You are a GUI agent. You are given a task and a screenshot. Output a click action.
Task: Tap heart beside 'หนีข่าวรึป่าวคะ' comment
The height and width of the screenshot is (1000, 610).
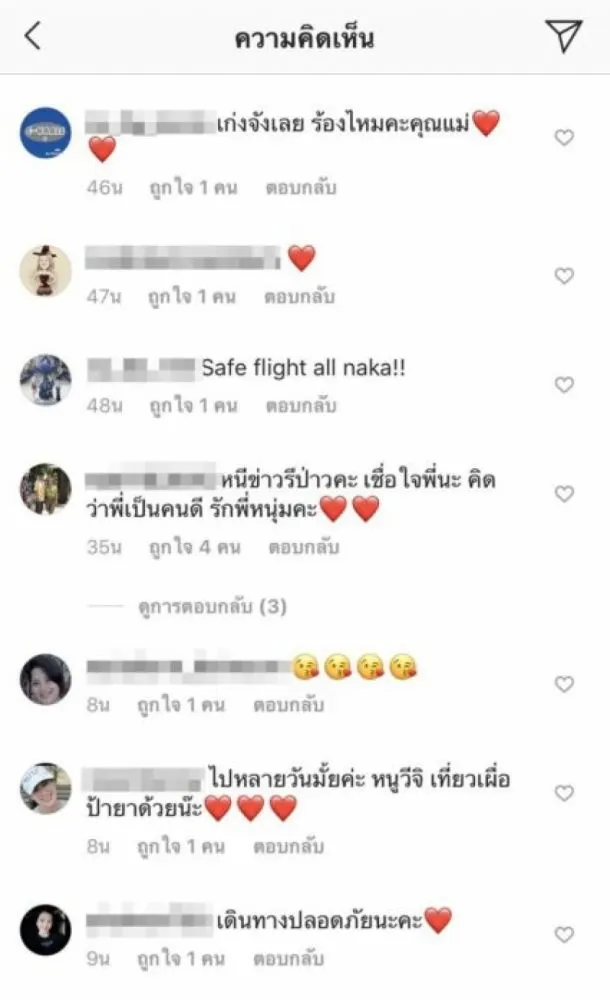(x=564, y=494)
